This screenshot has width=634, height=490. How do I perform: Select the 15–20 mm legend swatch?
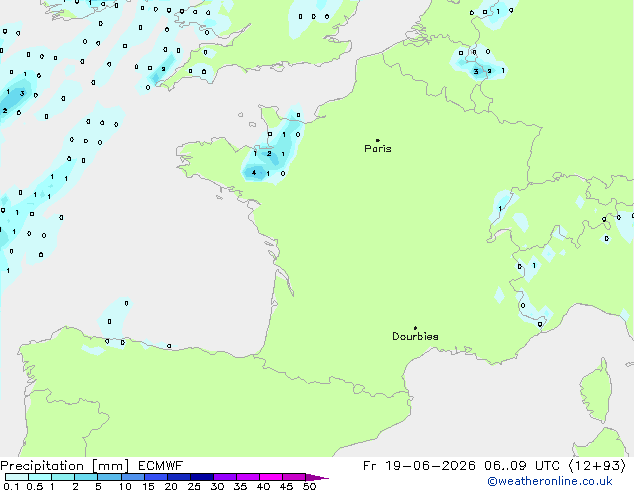tap(156, 477)
